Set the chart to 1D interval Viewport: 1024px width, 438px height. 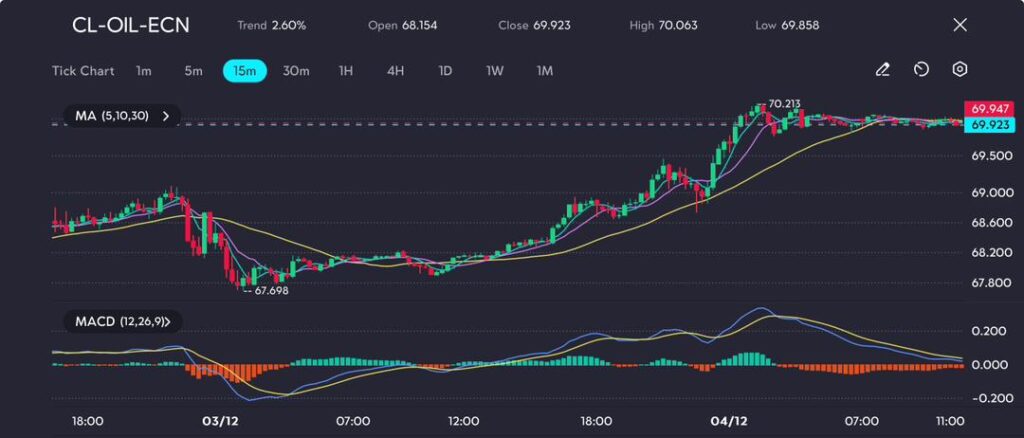[445, 71]
